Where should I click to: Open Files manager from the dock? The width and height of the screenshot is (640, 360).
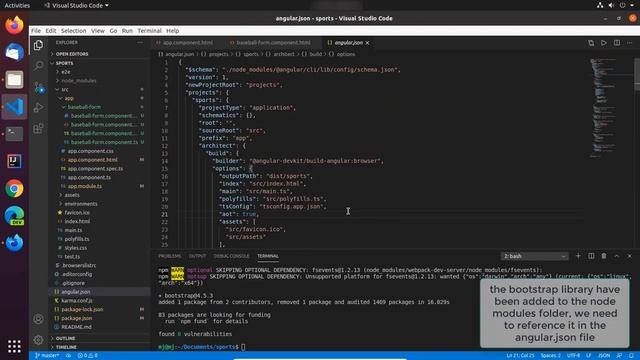[x=14, y=80]
